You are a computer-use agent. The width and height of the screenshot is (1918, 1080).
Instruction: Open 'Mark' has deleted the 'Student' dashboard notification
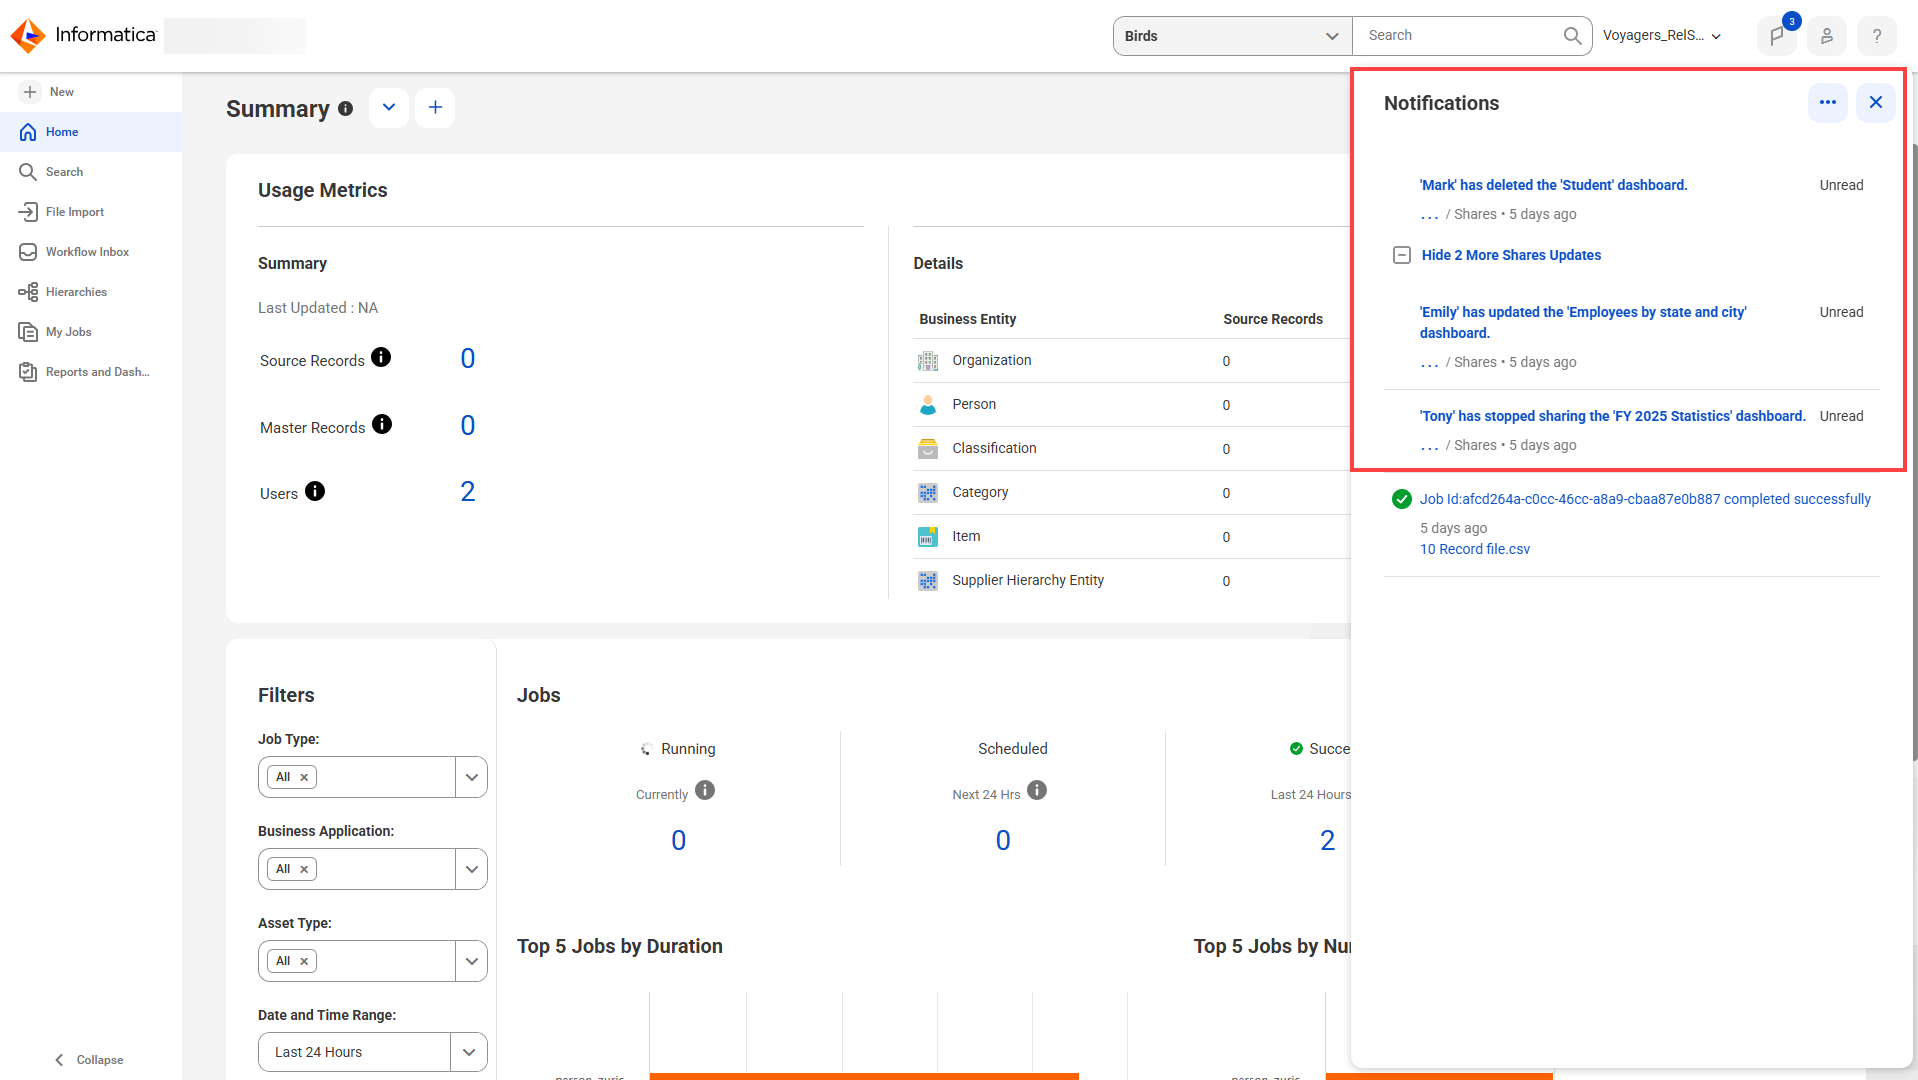1553,185
